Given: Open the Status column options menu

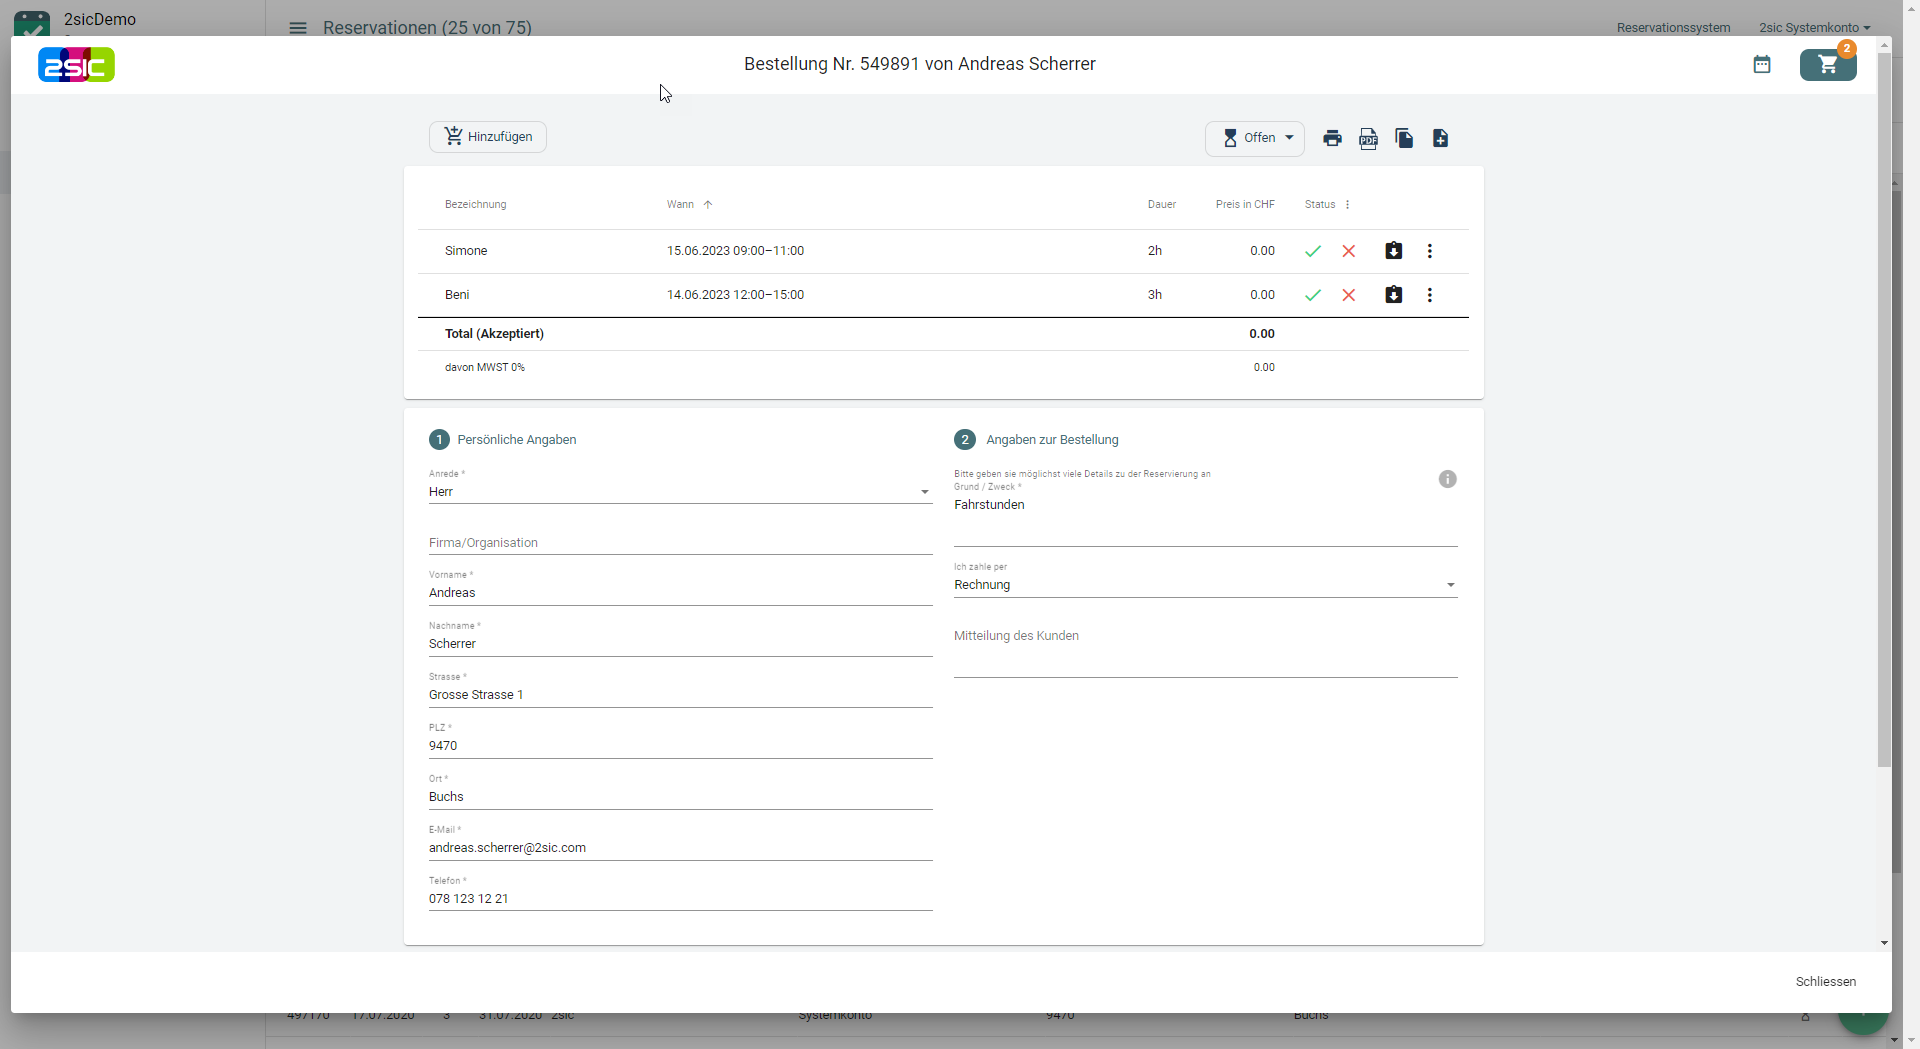Looking at the screenshot, I should coord(1348,205).
